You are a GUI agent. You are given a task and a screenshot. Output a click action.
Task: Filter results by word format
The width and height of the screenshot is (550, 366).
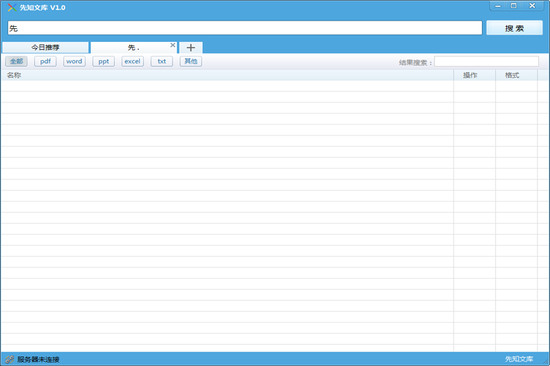(74, 61)
